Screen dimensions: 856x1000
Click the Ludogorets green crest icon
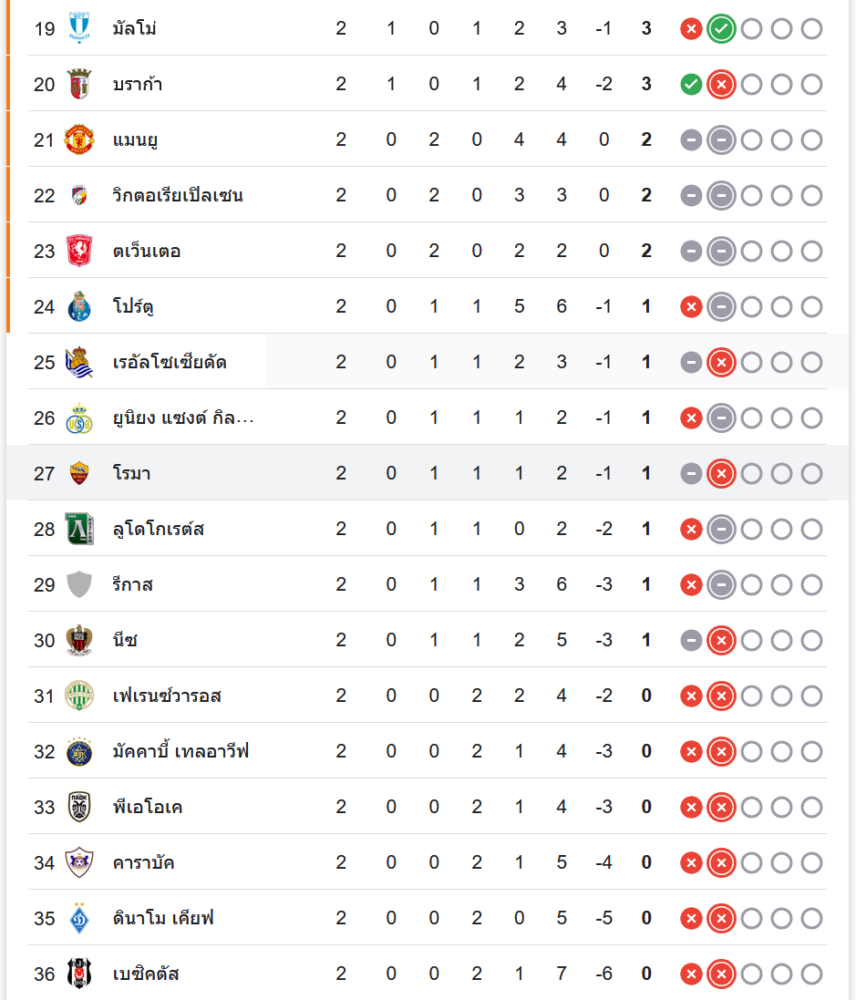[x=79, y=529]
